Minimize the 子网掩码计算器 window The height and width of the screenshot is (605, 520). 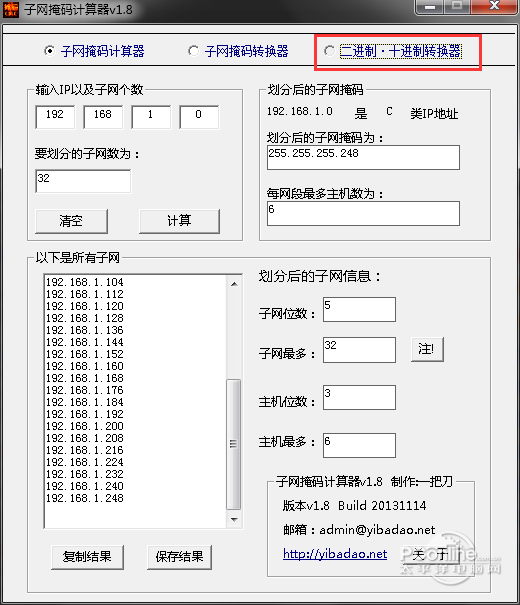(x=430, y=7)
